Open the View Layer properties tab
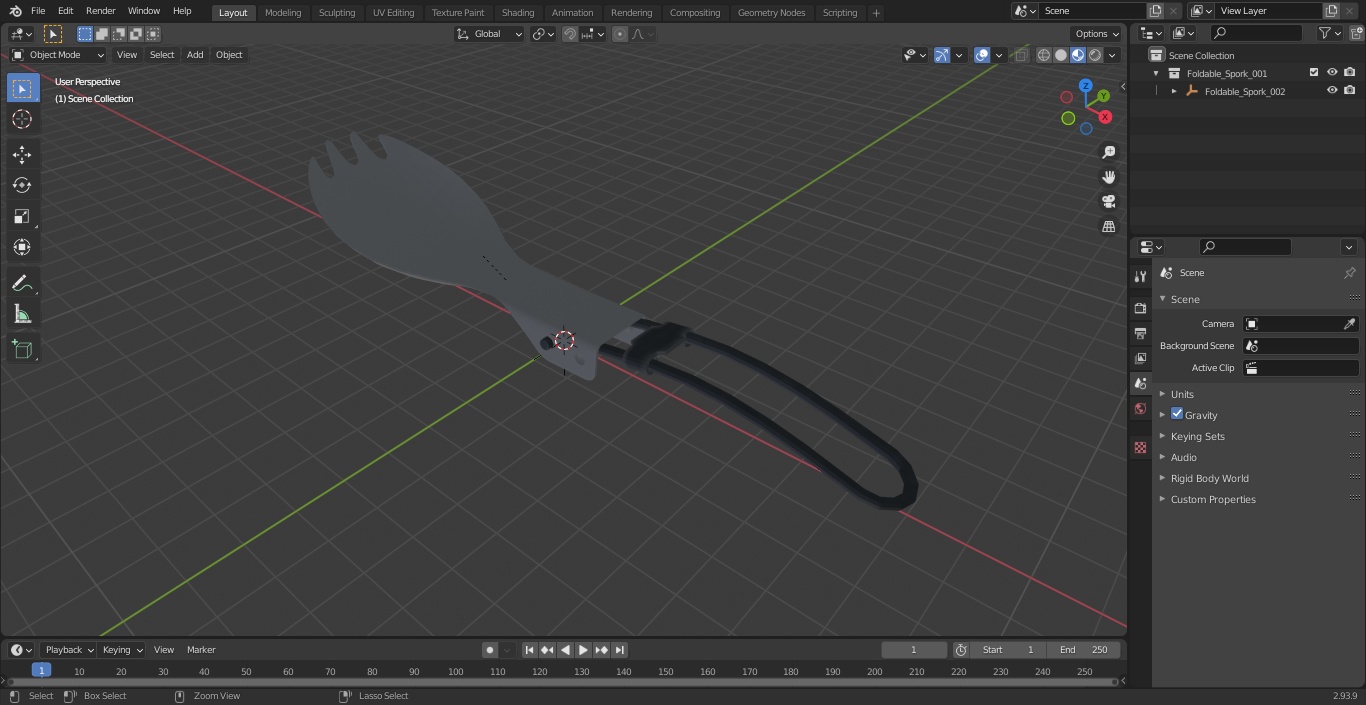 1140,358
